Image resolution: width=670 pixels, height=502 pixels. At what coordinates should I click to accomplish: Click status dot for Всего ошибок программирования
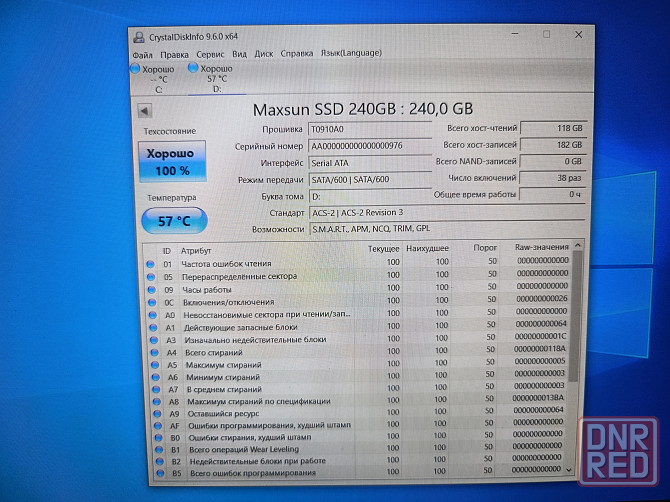click(160, 473)
